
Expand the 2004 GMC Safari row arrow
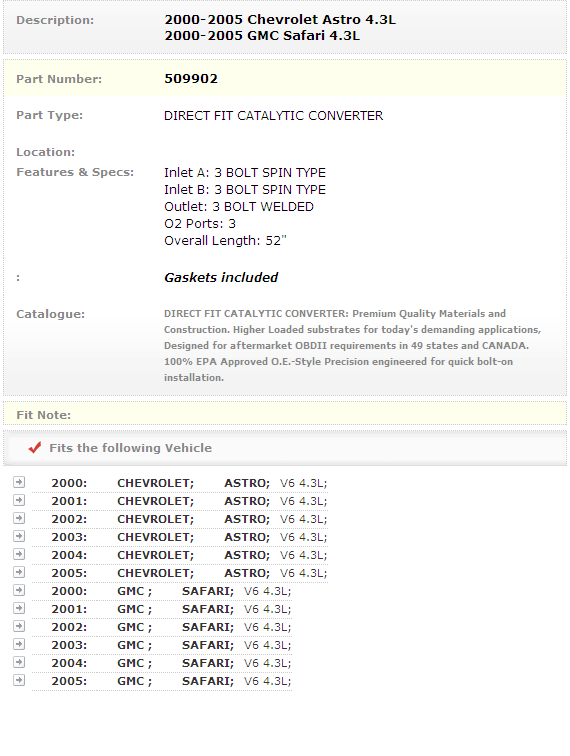(x=19, y=662)
